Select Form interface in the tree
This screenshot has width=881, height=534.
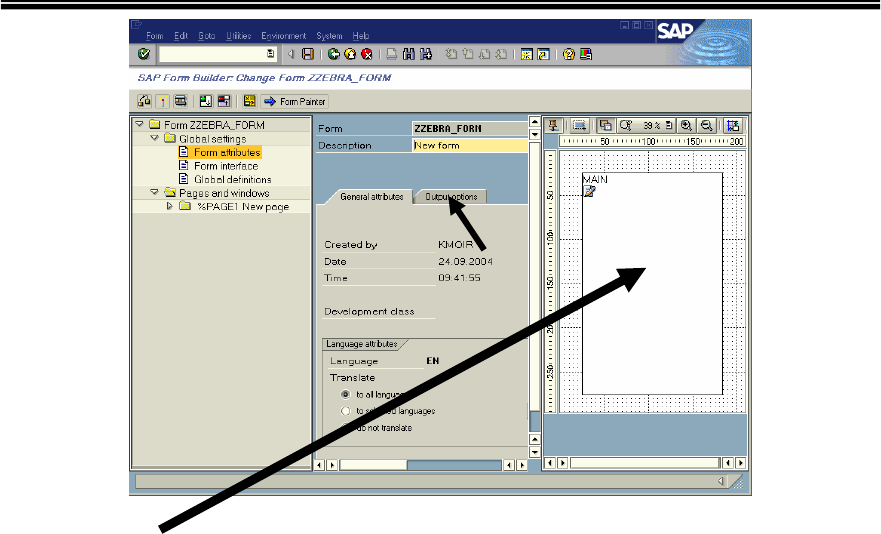[x=226, y=166]
